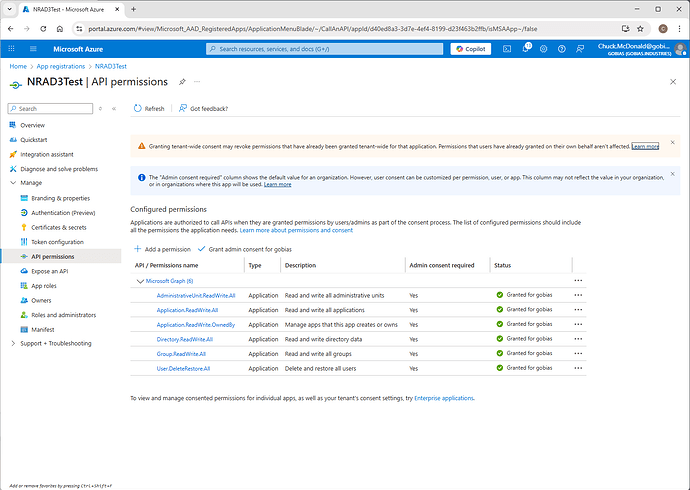Click the Copilot button
Image resolution: width=690 pixels, height=490 pixels.
470,49
